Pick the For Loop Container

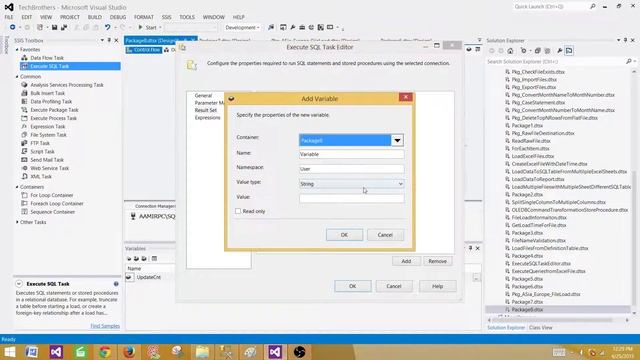52,195
